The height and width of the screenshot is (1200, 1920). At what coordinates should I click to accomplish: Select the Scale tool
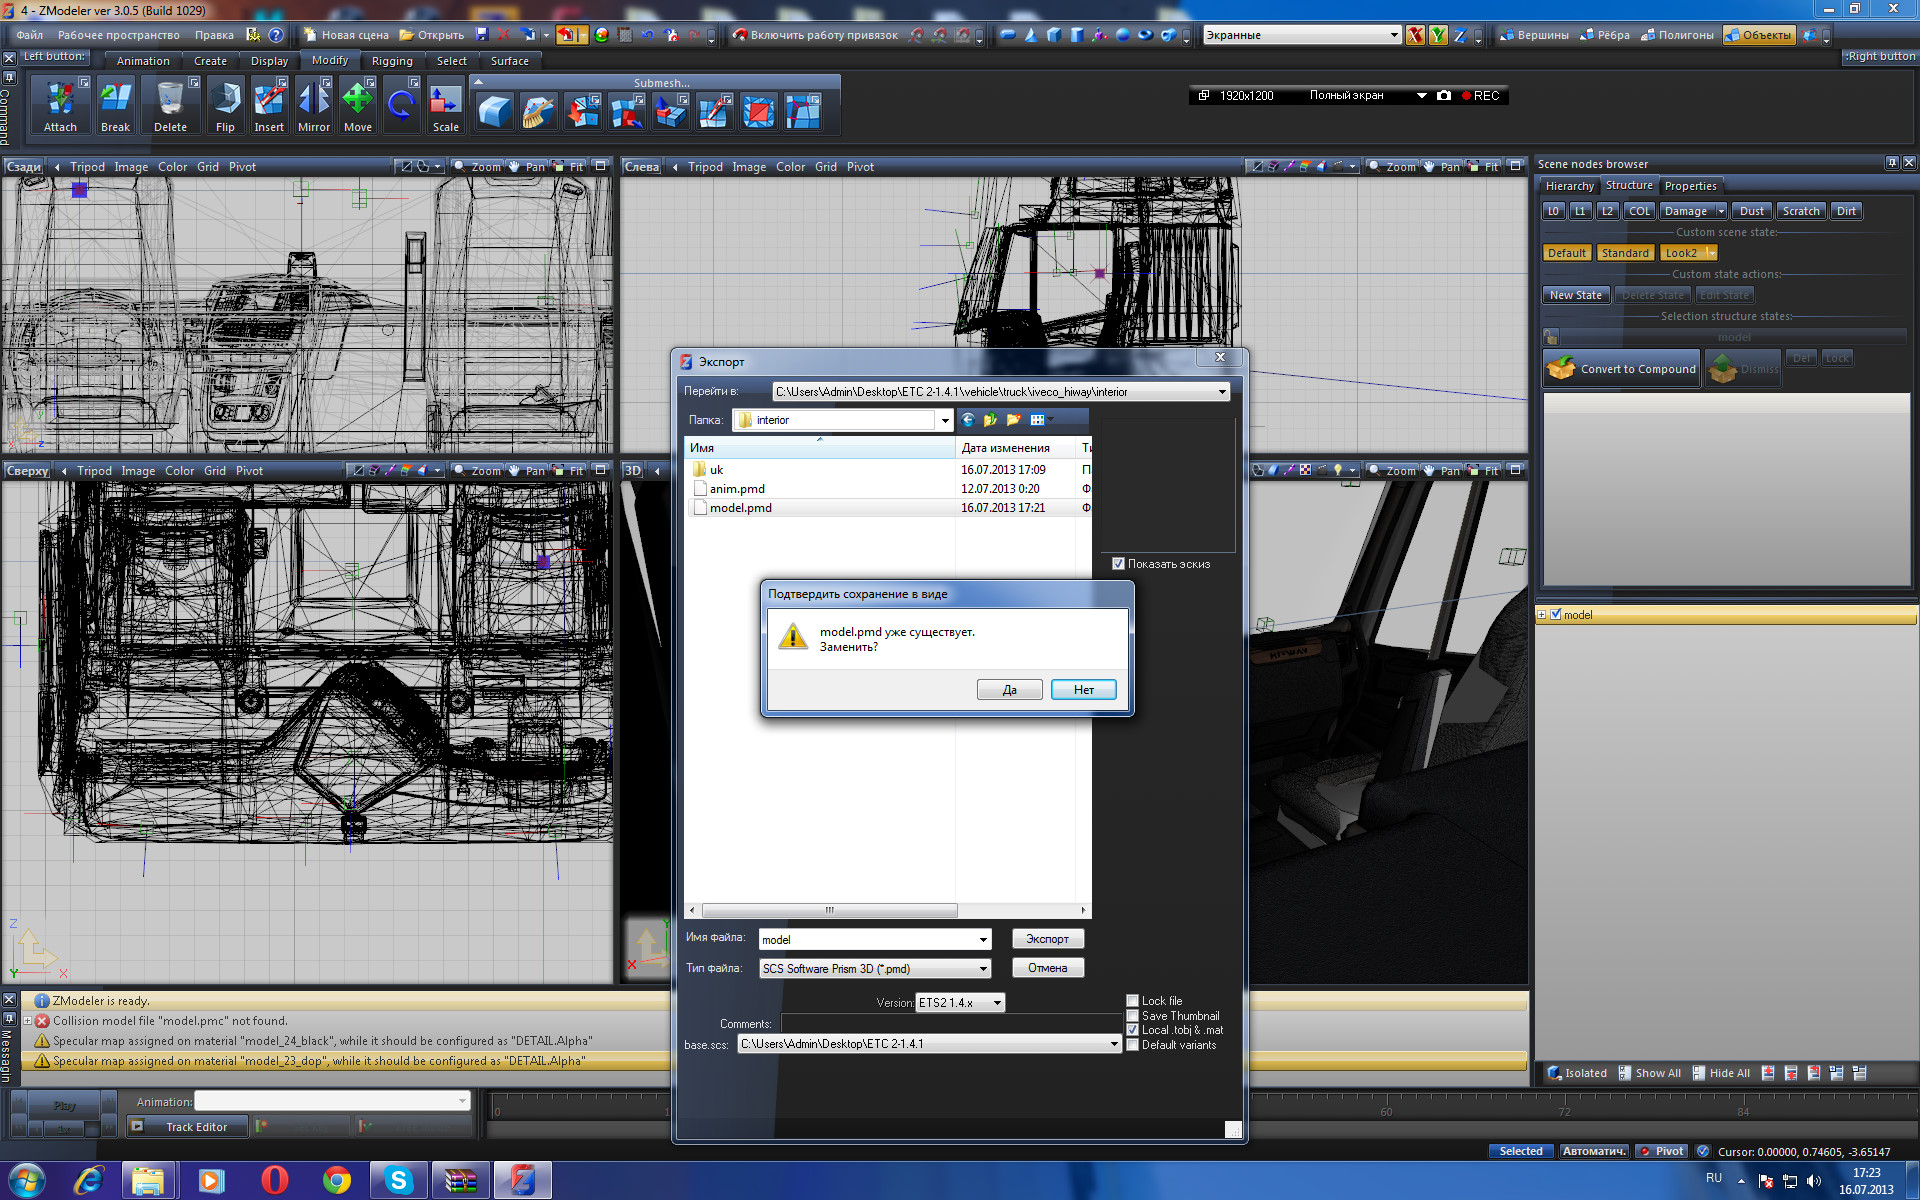tap(445, 101)
